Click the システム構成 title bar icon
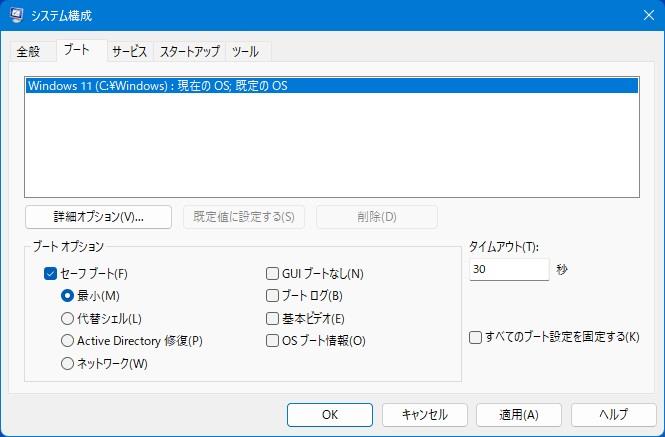This screenshot has height=437, width=665. coord(16,15)
